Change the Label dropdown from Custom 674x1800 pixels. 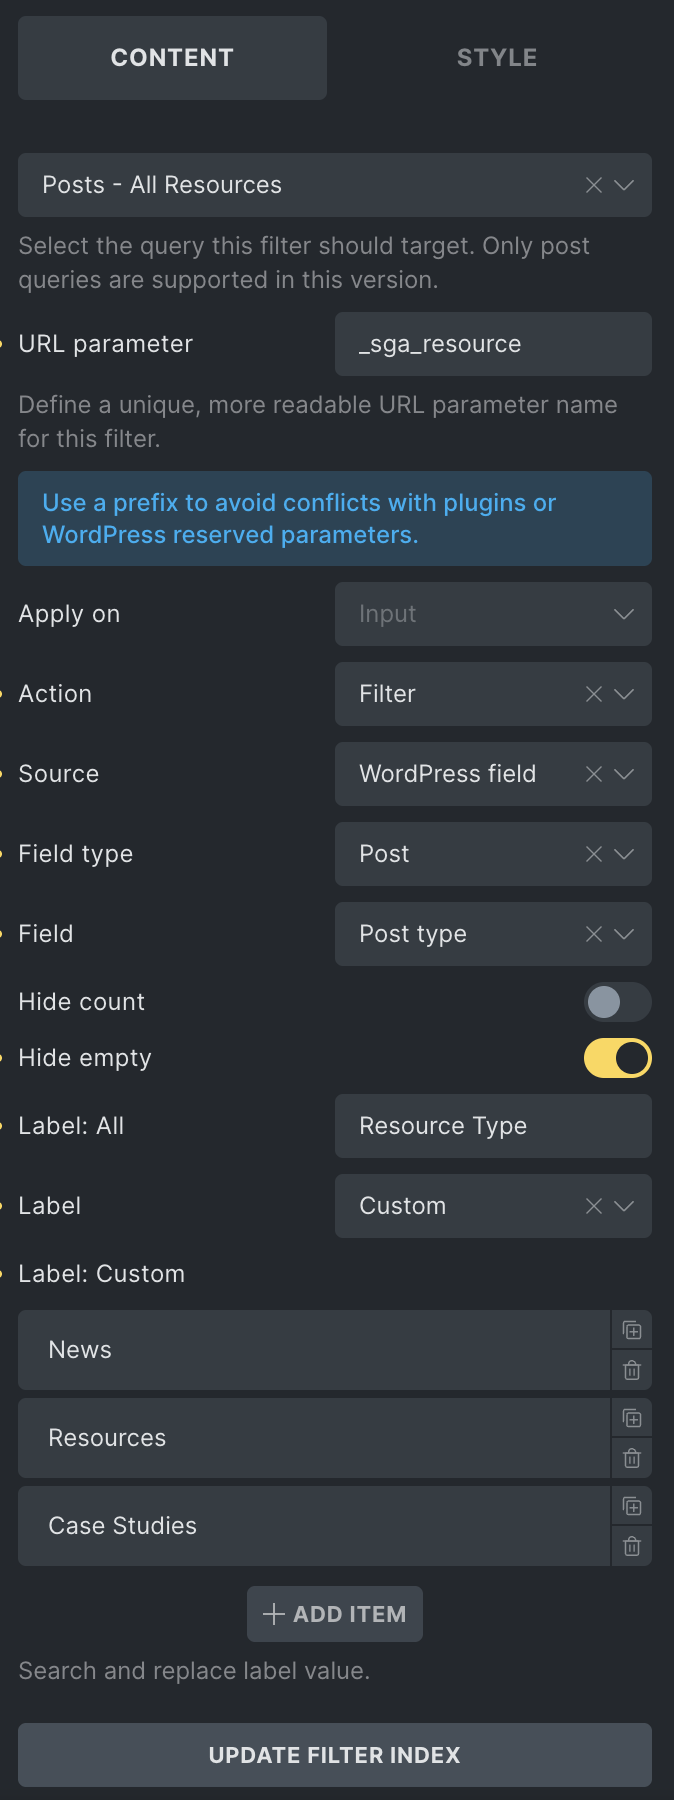pos(622,1206)
